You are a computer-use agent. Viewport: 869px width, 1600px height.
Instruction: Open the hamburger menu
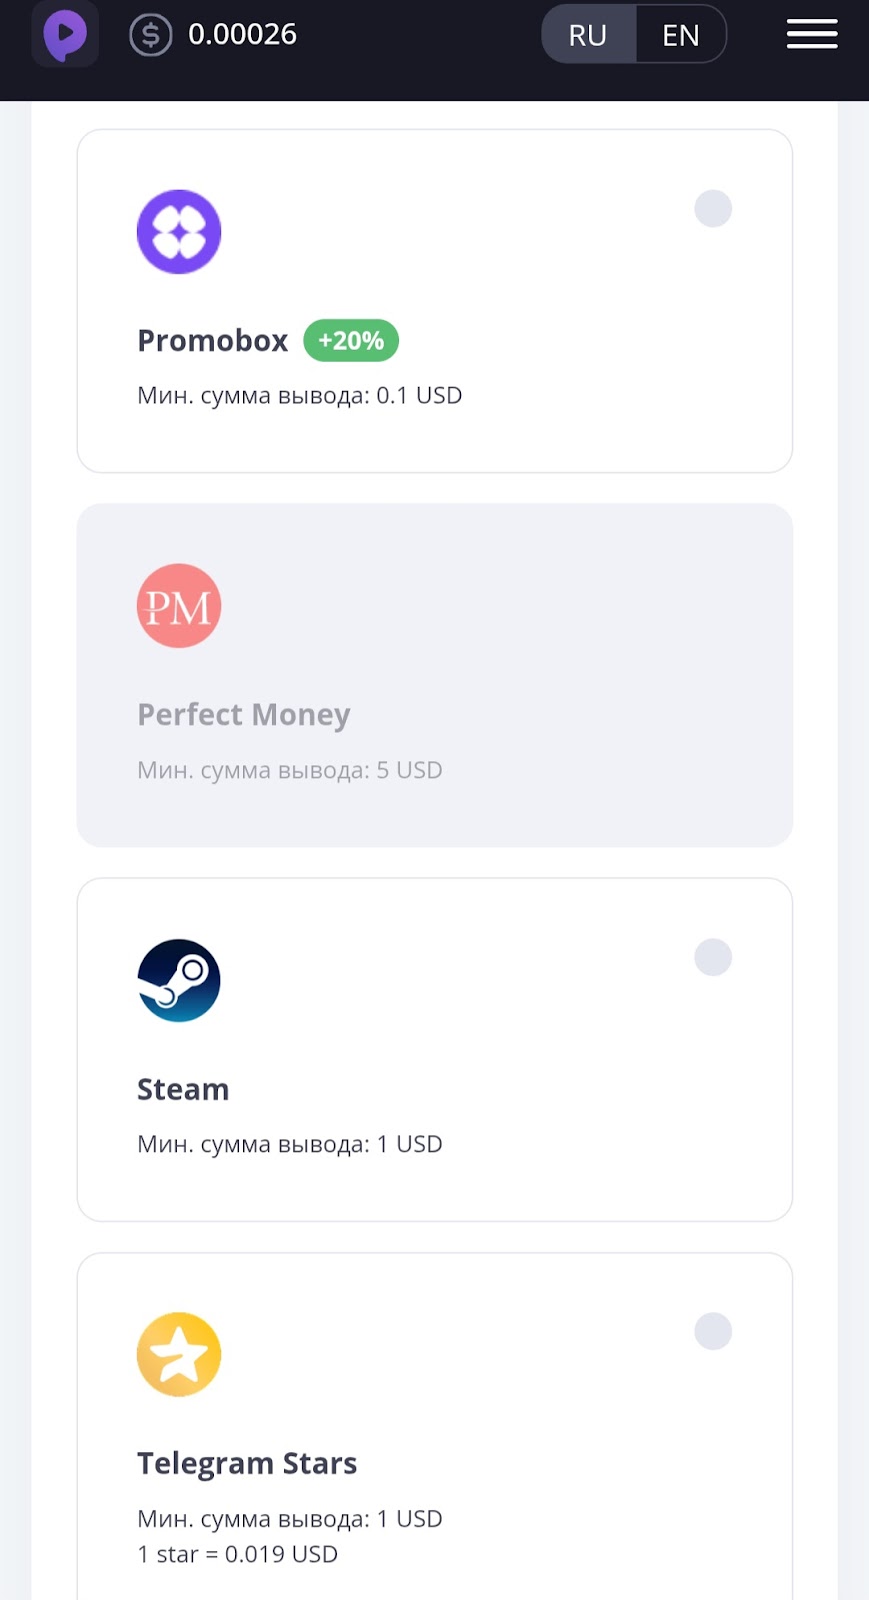coord(812,34)
